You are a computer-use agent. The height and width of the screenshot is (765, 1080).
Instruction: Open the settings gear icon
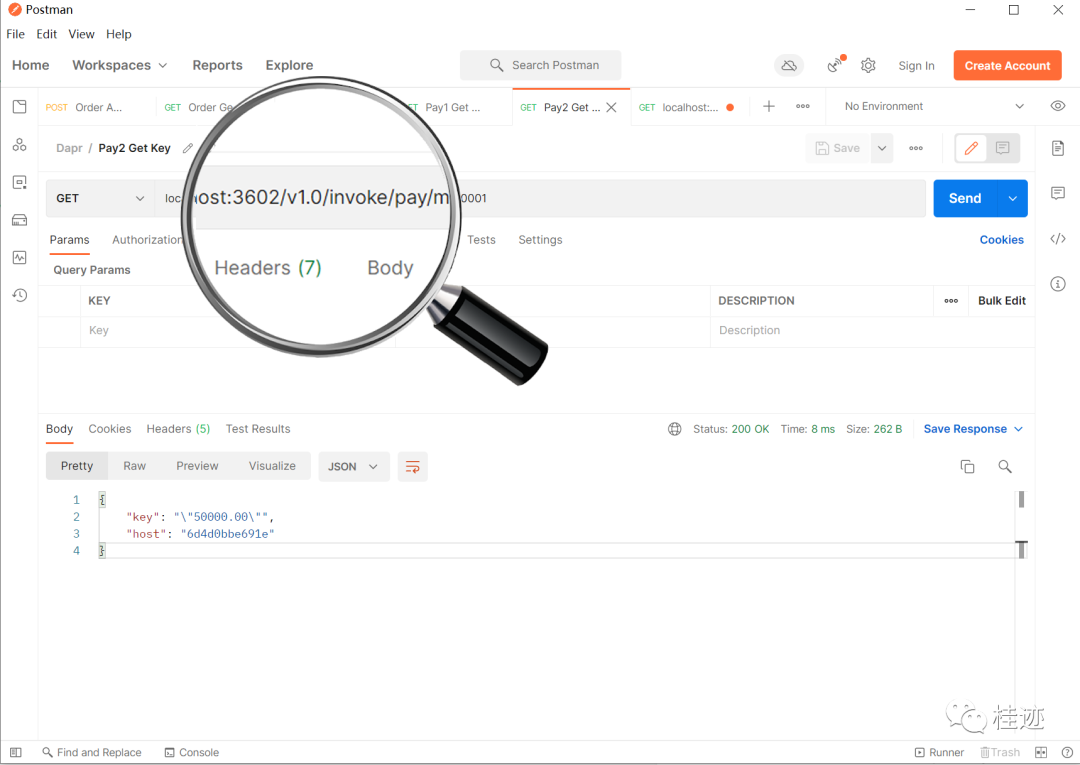tap(868, 65)
